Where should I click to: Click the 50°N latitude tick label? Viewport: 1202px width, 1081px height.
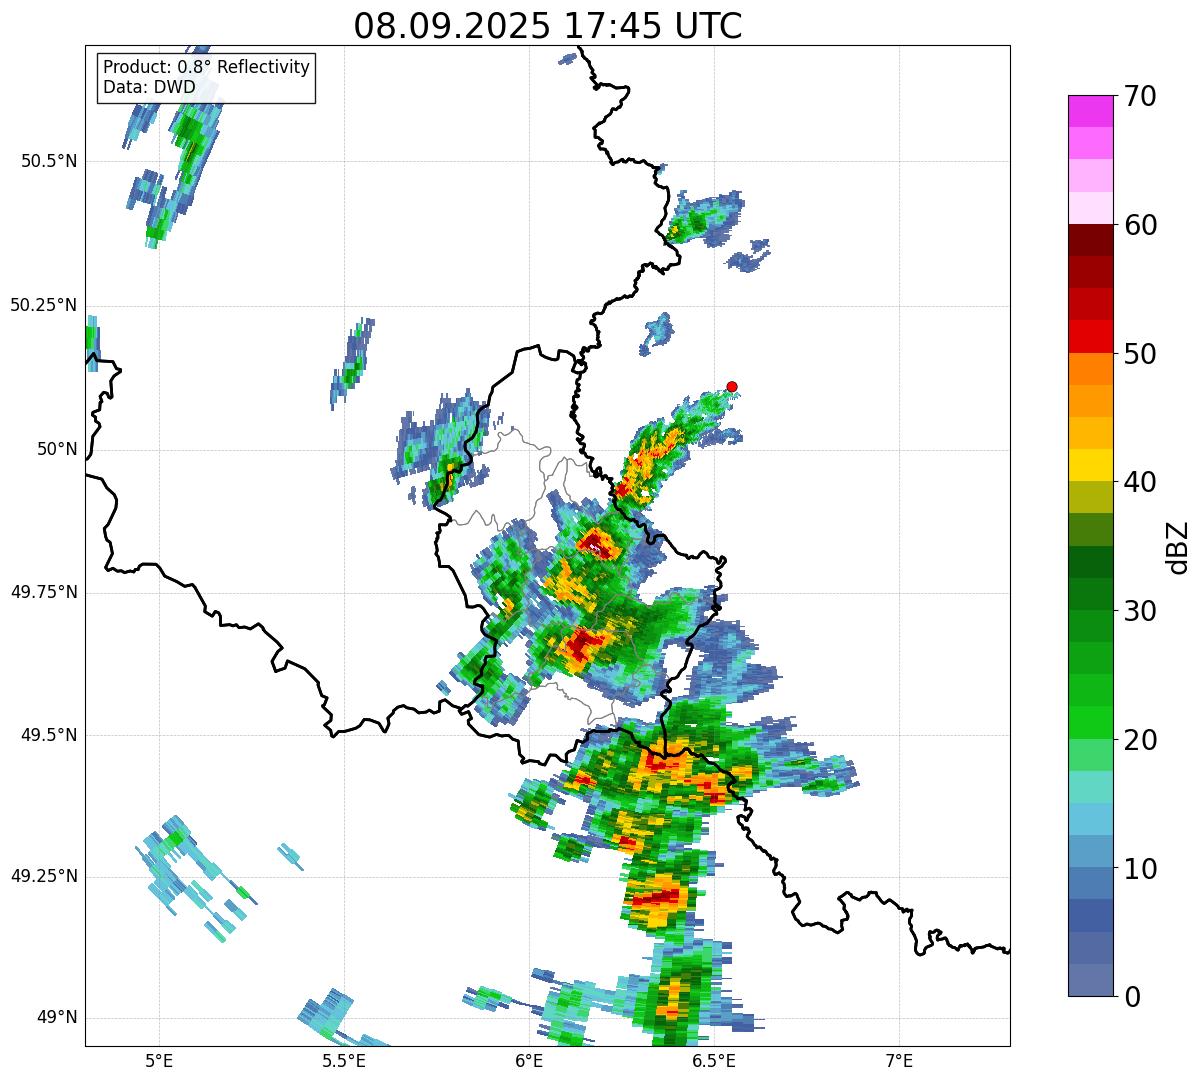coord(56,449)
